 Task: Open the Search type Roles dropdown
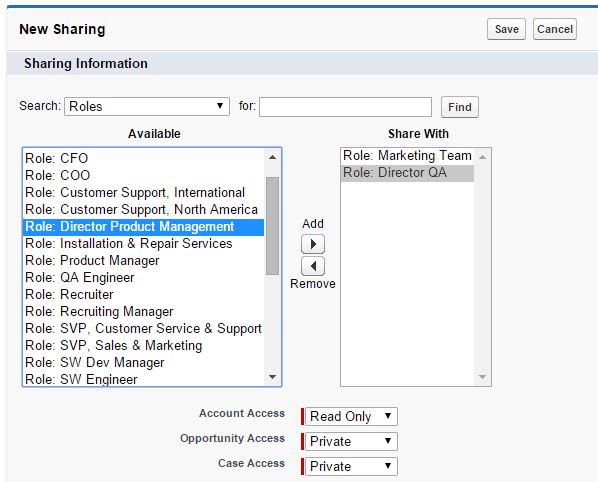(x=147, y=106)
